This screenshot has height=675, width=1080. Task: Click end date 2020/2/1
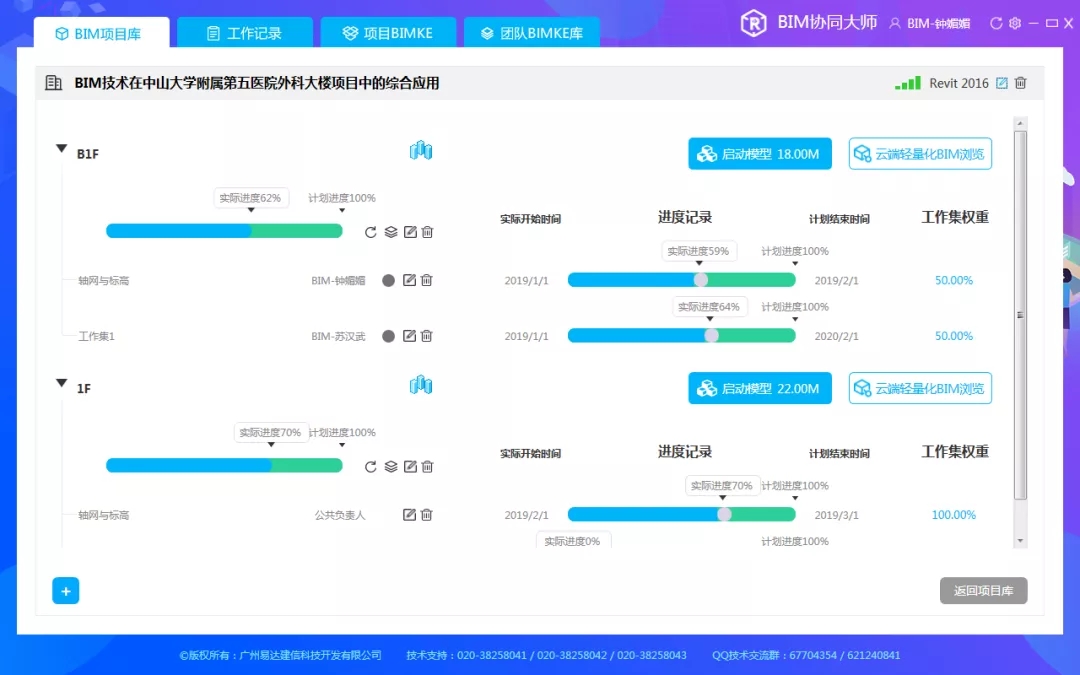click(x=836, y=336)
